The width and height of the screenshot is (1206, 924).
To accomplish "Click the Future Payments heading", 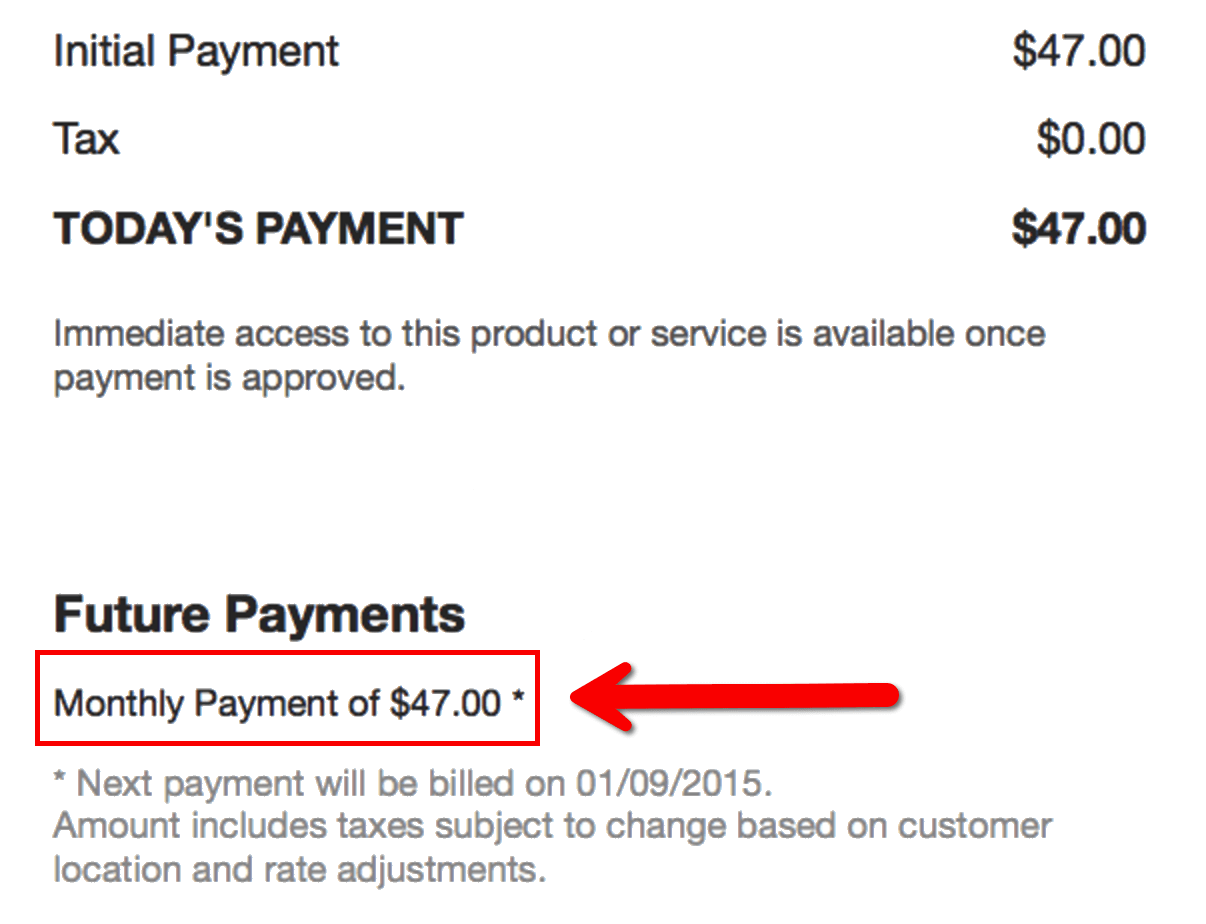I will tap(259, 613).
